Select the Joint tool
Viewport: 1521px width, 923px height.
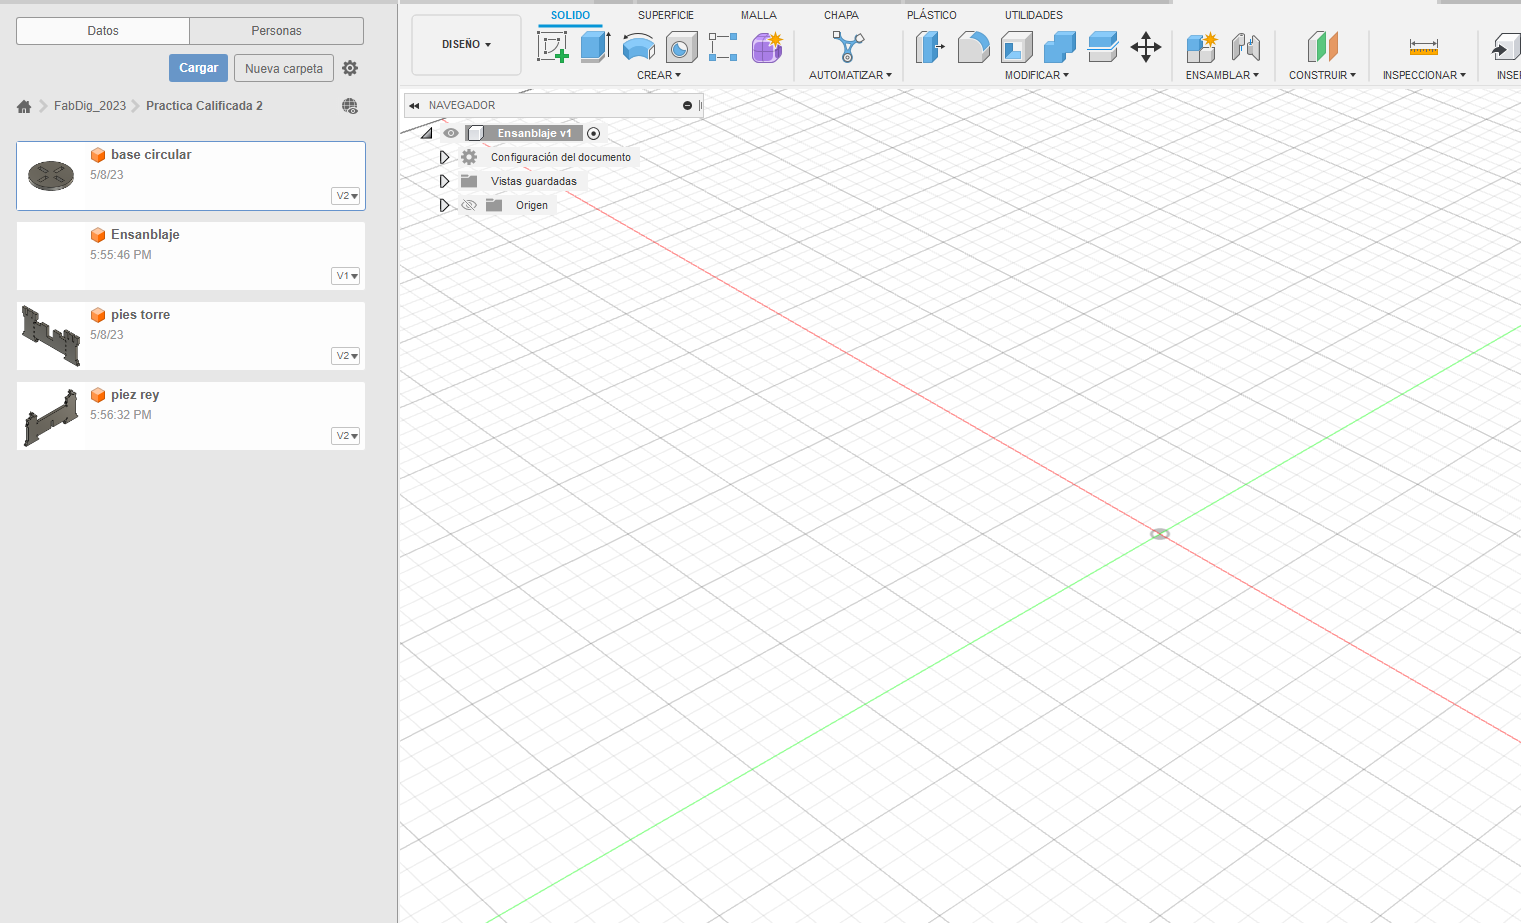coord(1245,46)
